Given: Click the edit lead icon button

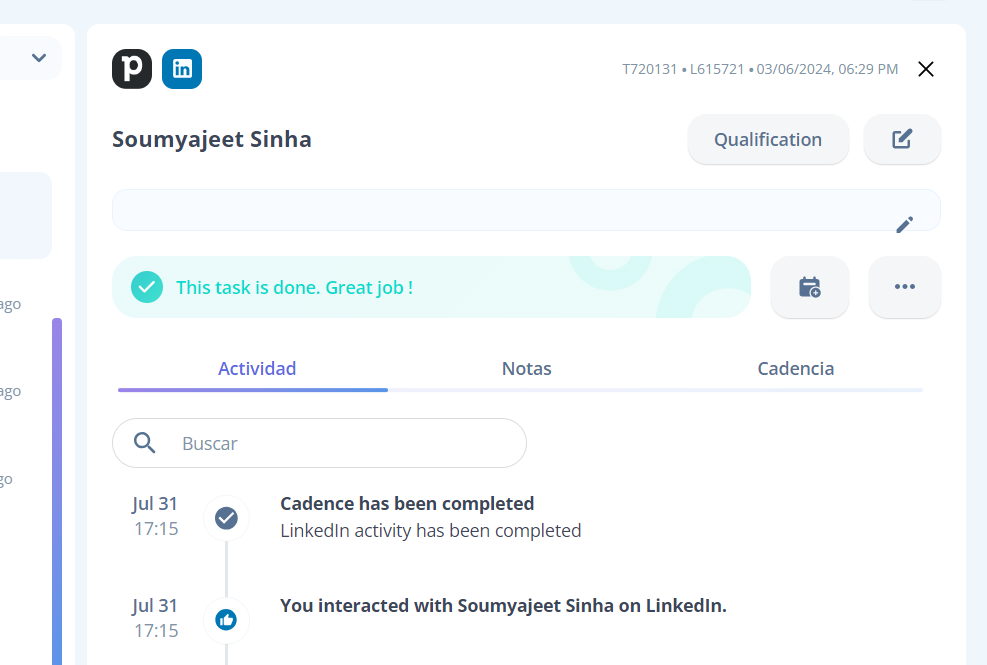Looking at the screenshot, I should [902, 139].
